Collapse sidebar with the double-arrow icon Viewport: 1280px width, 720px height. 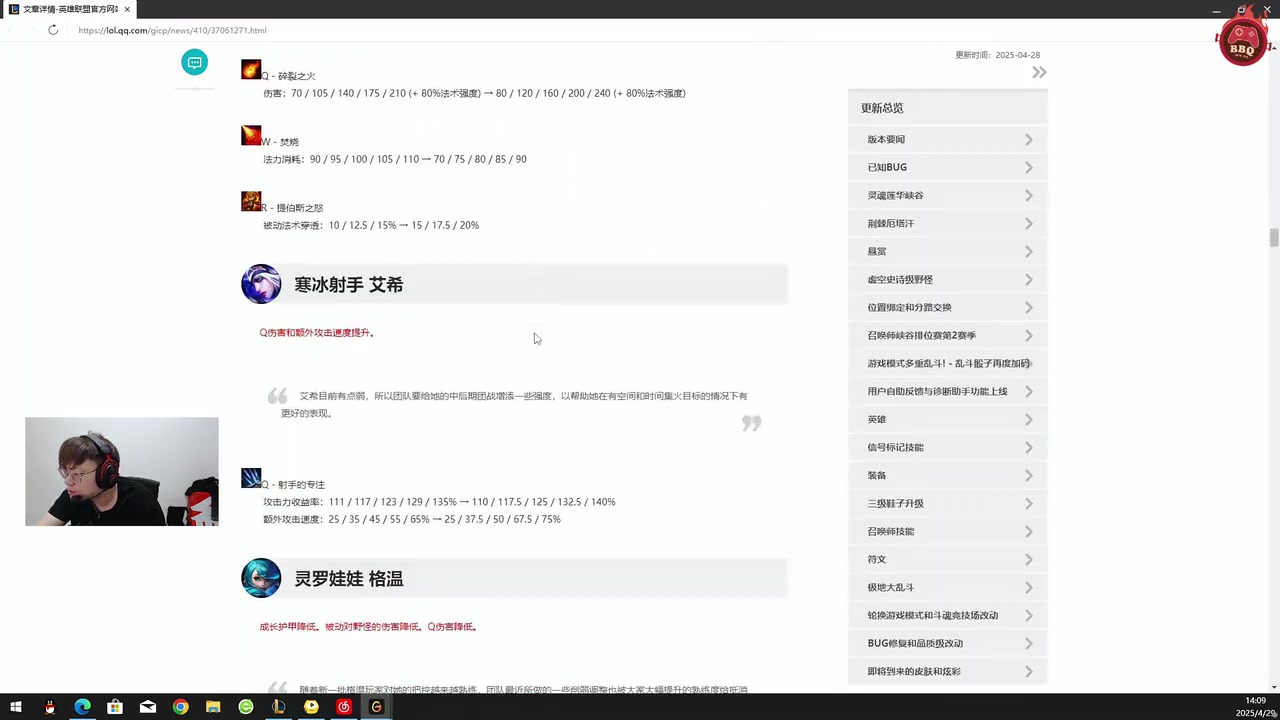coord(1039,72)
